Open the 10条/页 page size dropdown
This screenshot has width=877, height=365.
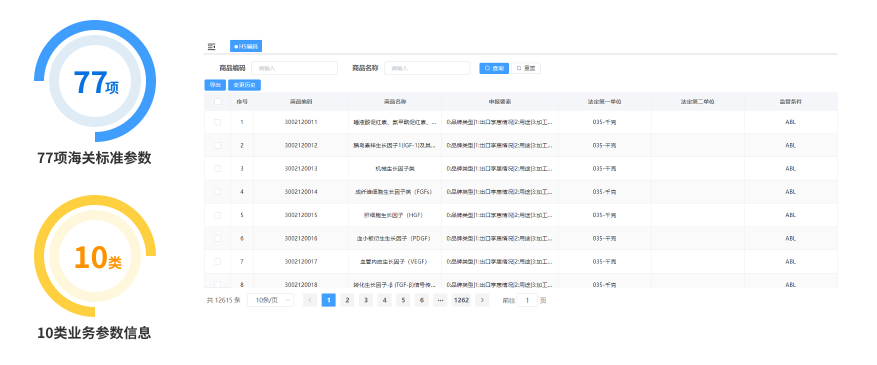click(x=270, y=300)
